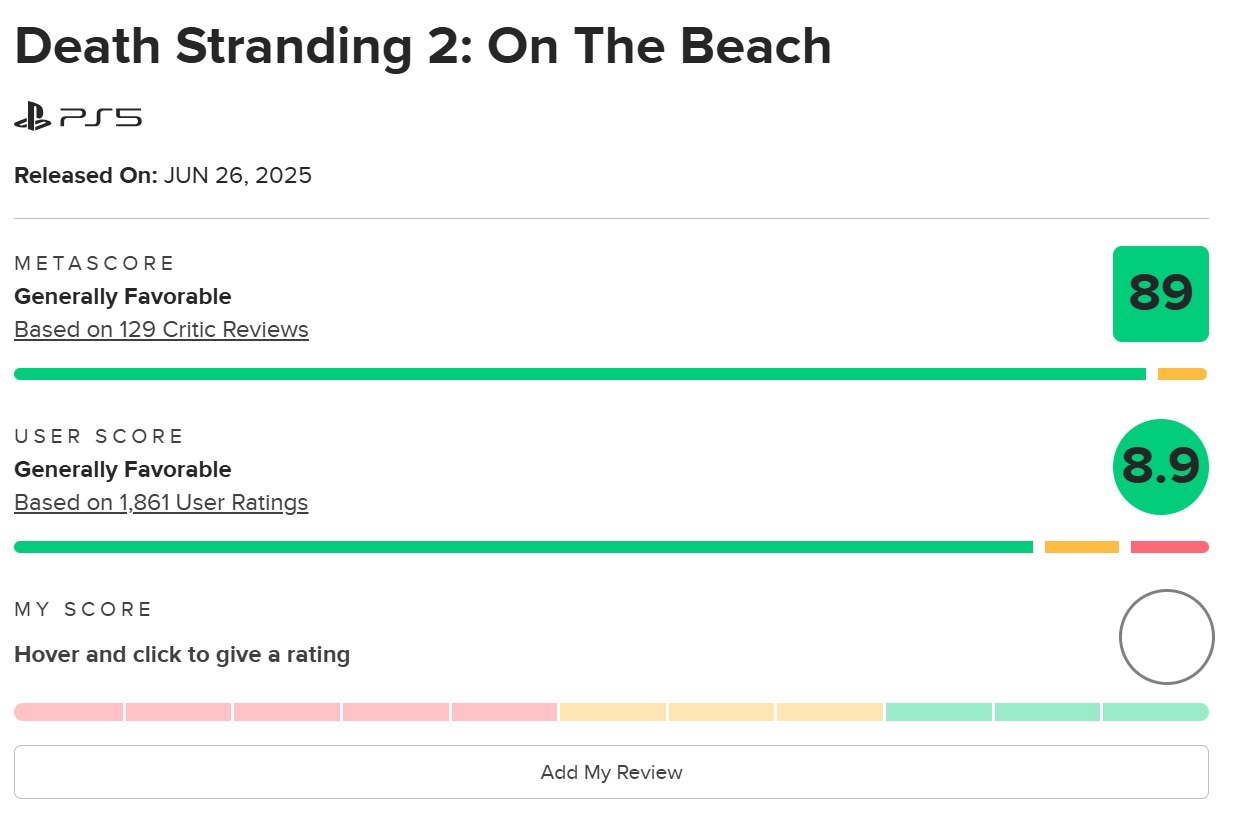Click green positive portion of User Score bar
The image size is (1235, 819).
pyautogui.click(x=523, y=547)
